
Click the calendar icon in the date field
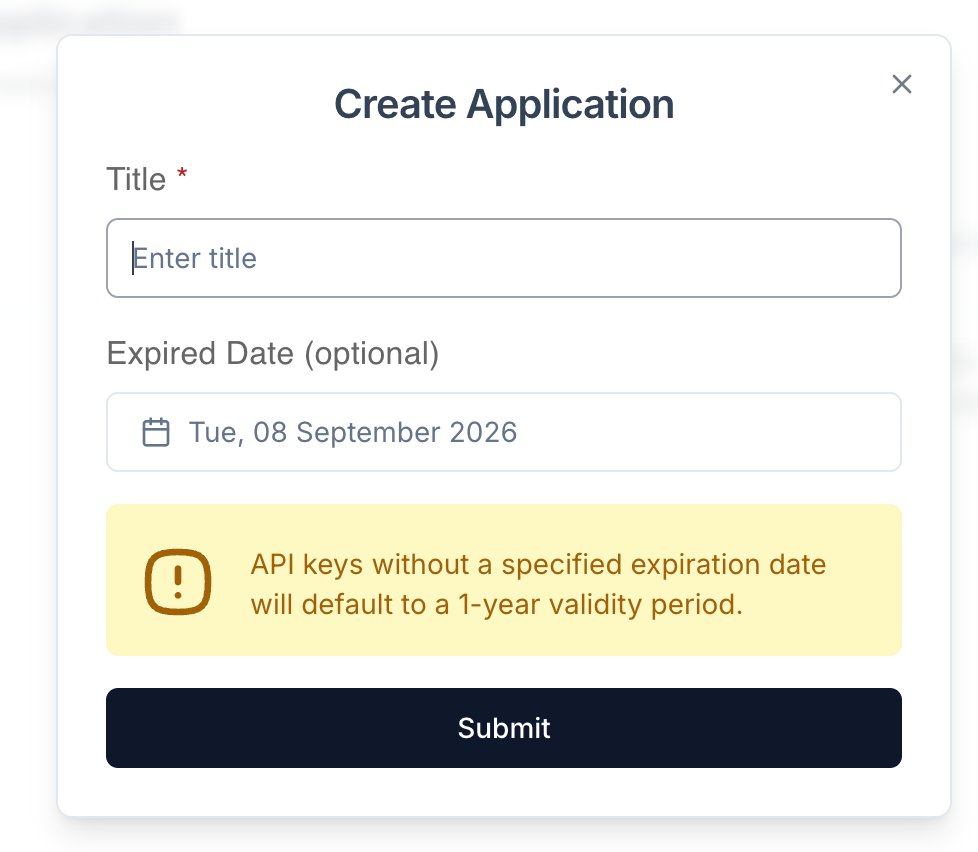pos(156,433)
